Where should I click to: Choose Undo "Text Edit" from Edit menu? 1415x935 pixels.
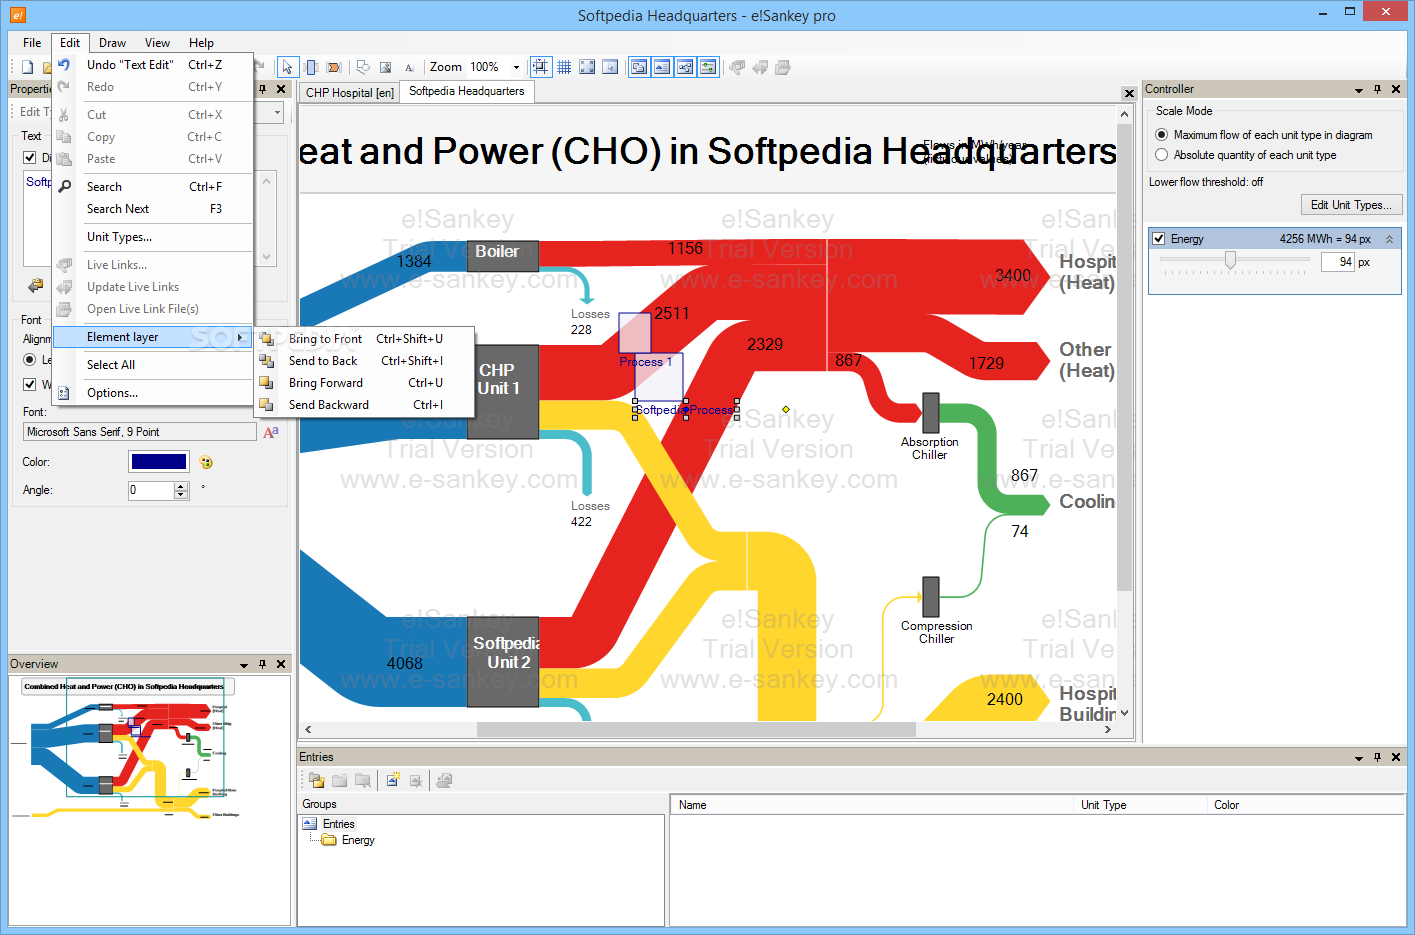[152, 65]
